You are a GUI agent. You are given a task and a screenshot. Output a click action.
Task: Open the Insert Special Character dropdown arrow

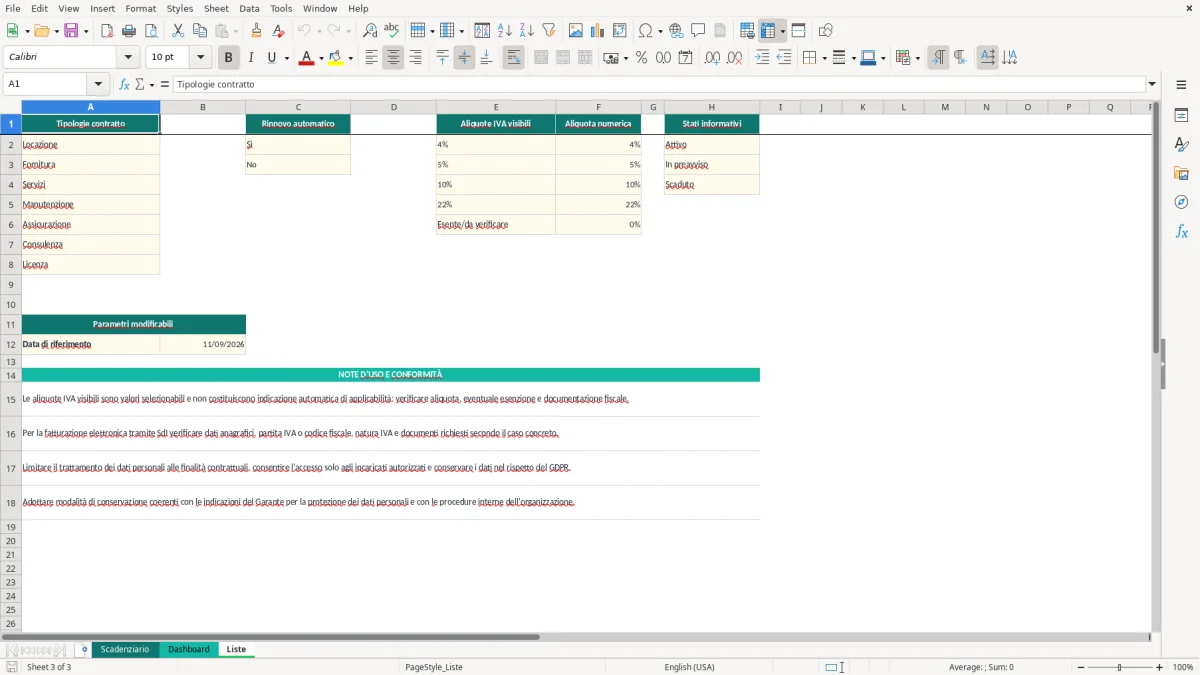660,30
